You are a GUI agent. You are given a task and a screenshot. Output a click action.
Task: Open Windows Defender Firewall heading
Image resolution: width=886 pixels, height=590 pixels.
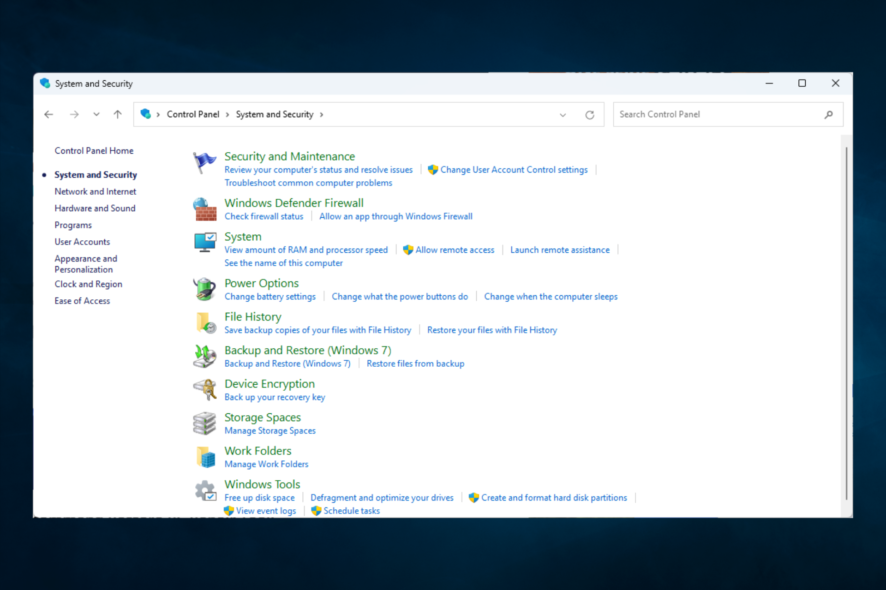coord(294,203)
